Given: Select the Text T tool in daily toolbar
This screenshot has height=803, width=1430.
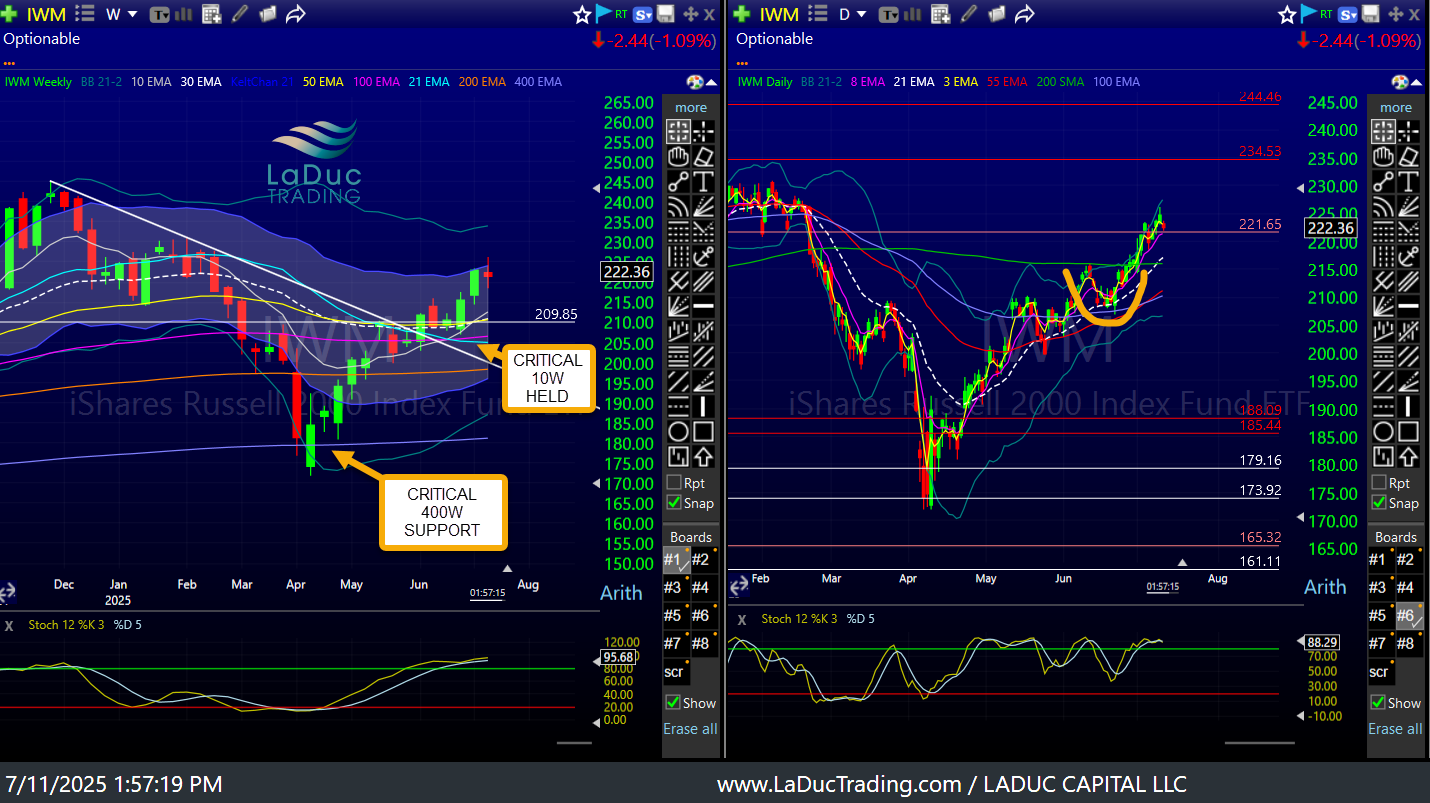Looking at the screenshot, I should point(1408,181).
